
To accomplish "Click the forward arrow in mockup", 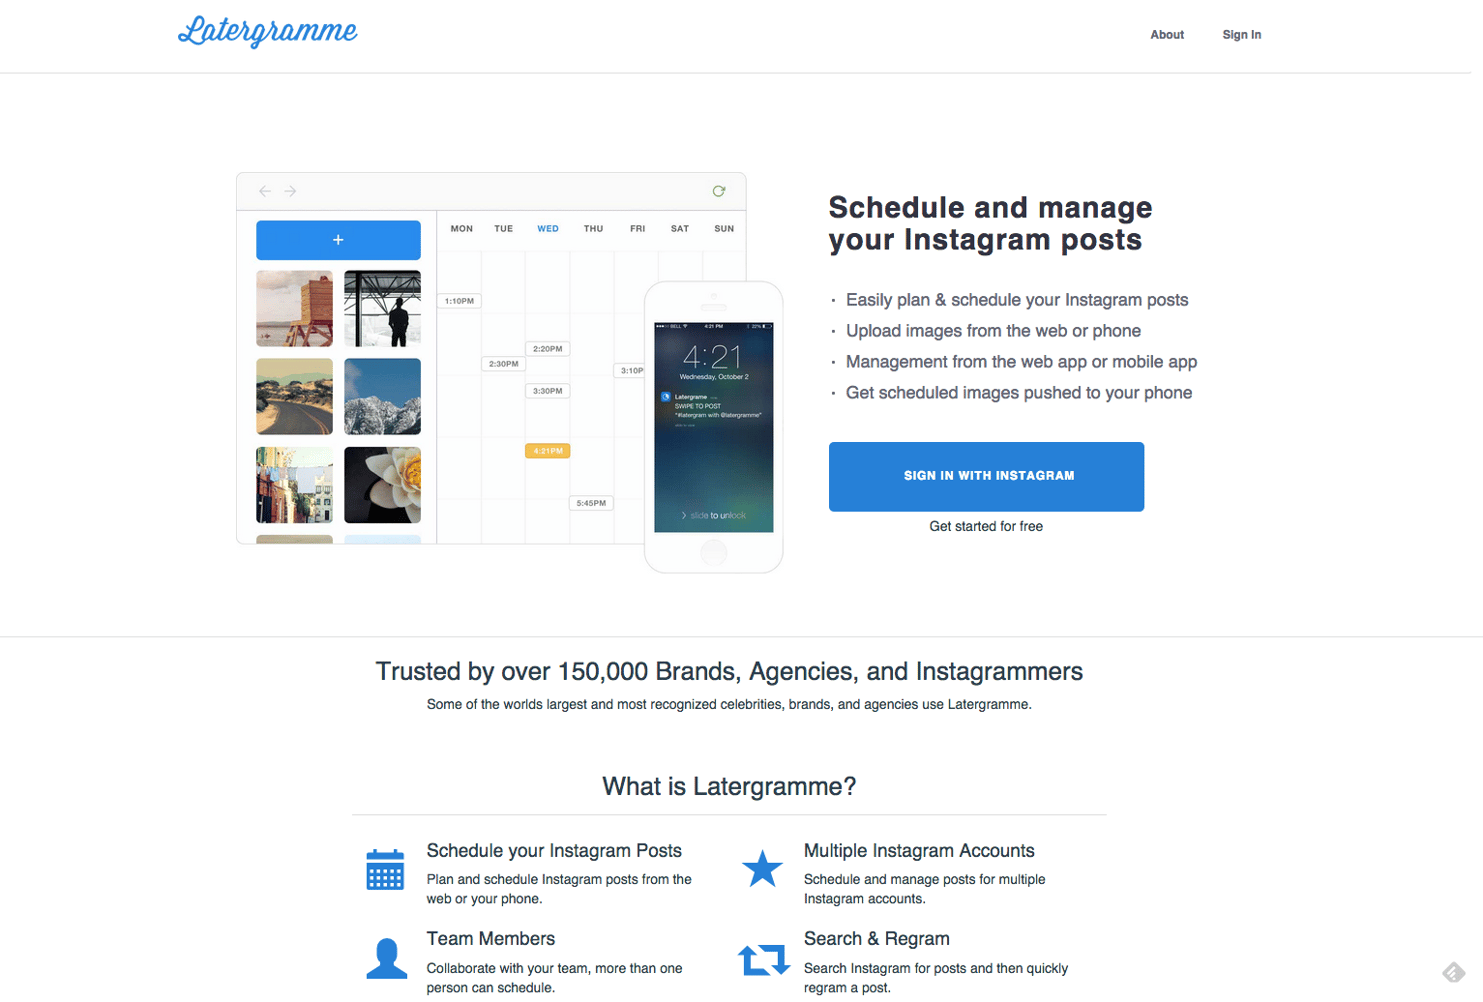I will click(290, 191).
